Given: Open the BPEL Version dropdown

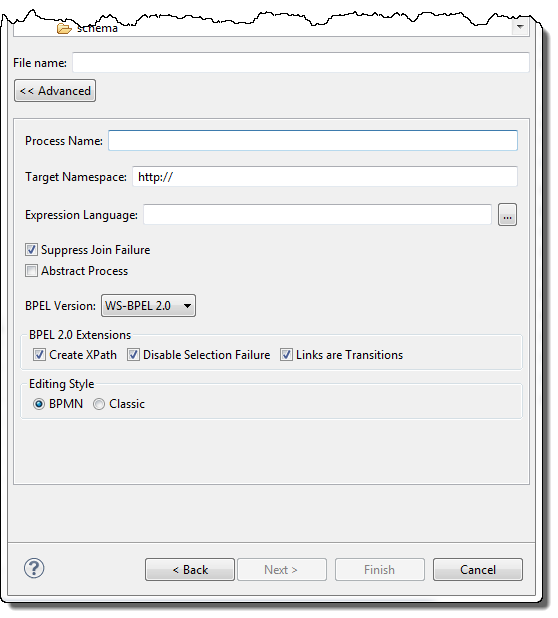Looking at the screenshot, I should point(149,305).
